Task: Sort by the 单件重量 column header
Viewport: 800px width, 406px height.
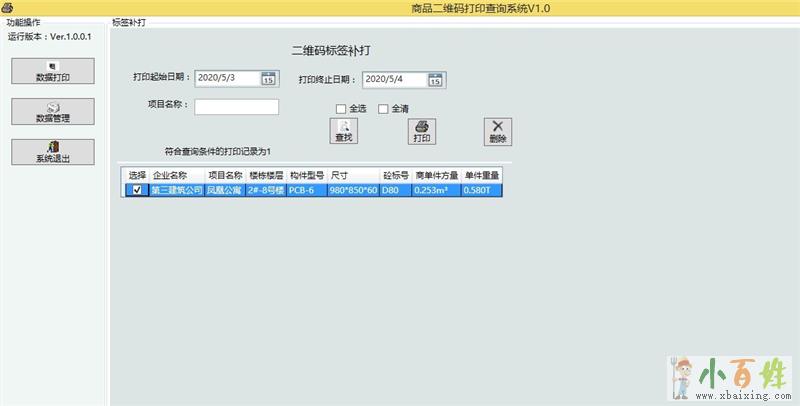Action: click(x=481, y=175)
